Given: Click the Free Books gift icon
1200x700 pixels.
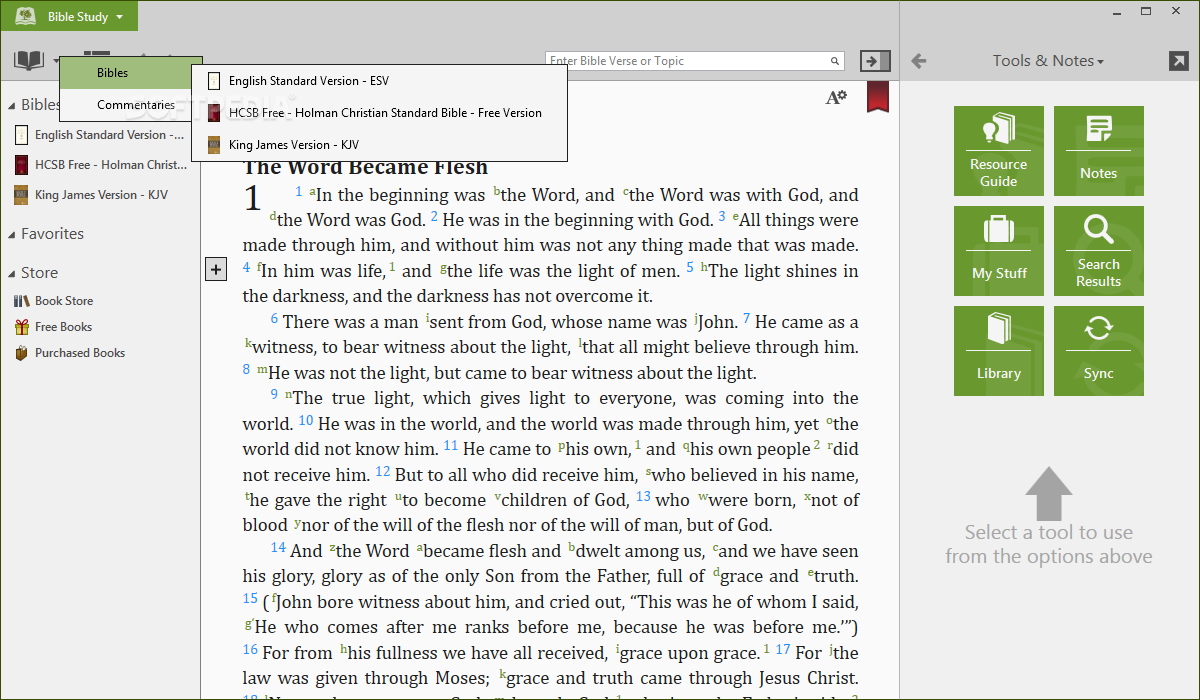Looking at the screenshot, I should pos(21,327).
